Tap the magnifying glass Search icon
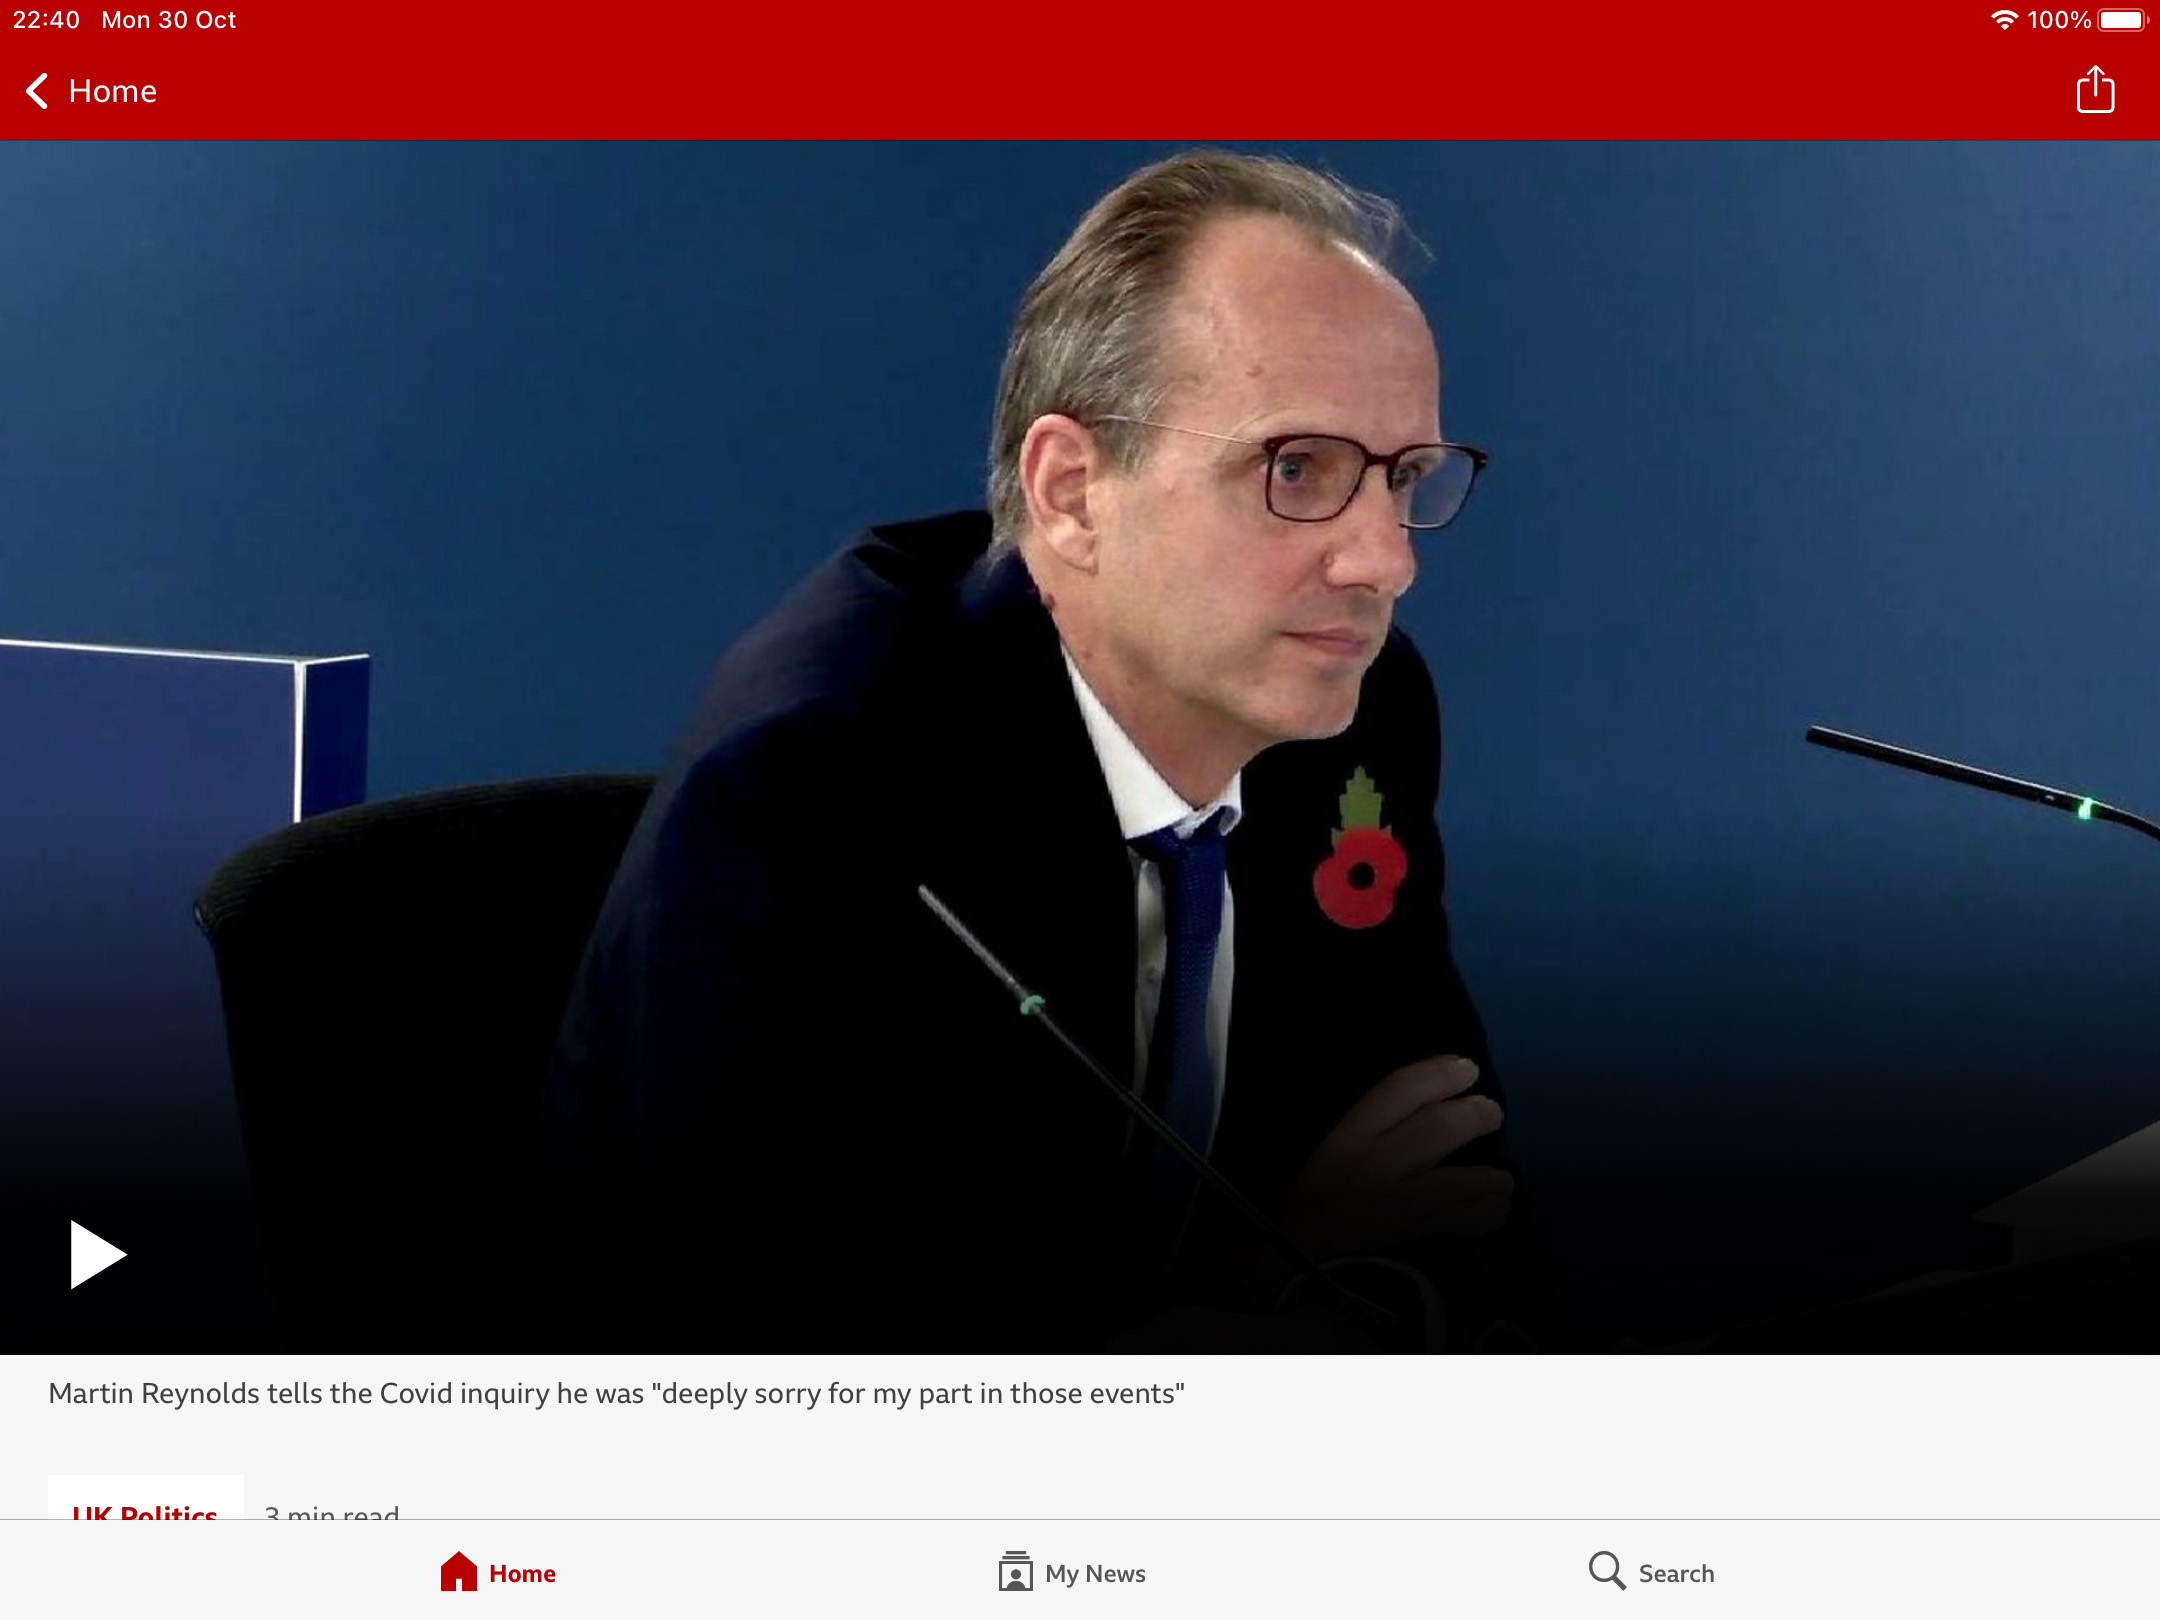Screen dimensions: 2160x1620 coord(1607,1571)
